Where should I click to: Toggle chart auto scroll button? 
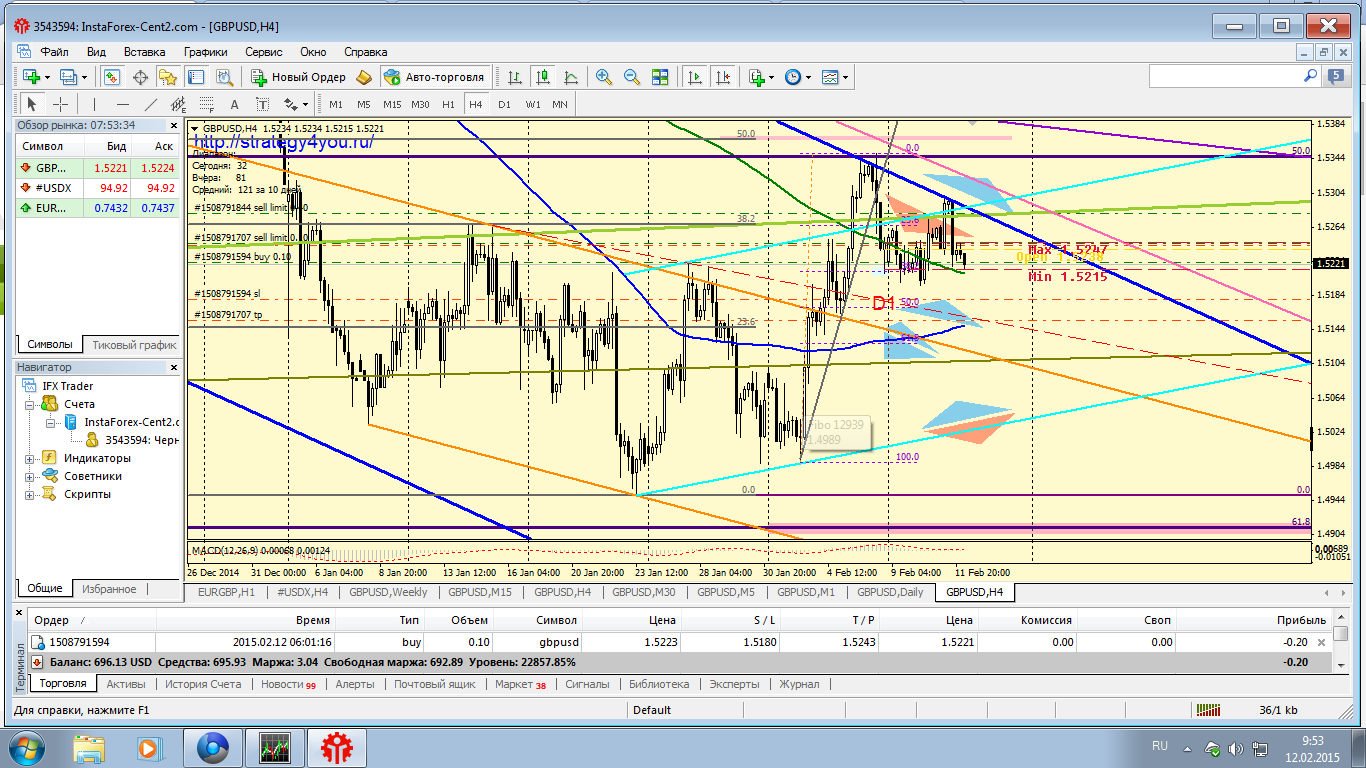pos(694,77)
